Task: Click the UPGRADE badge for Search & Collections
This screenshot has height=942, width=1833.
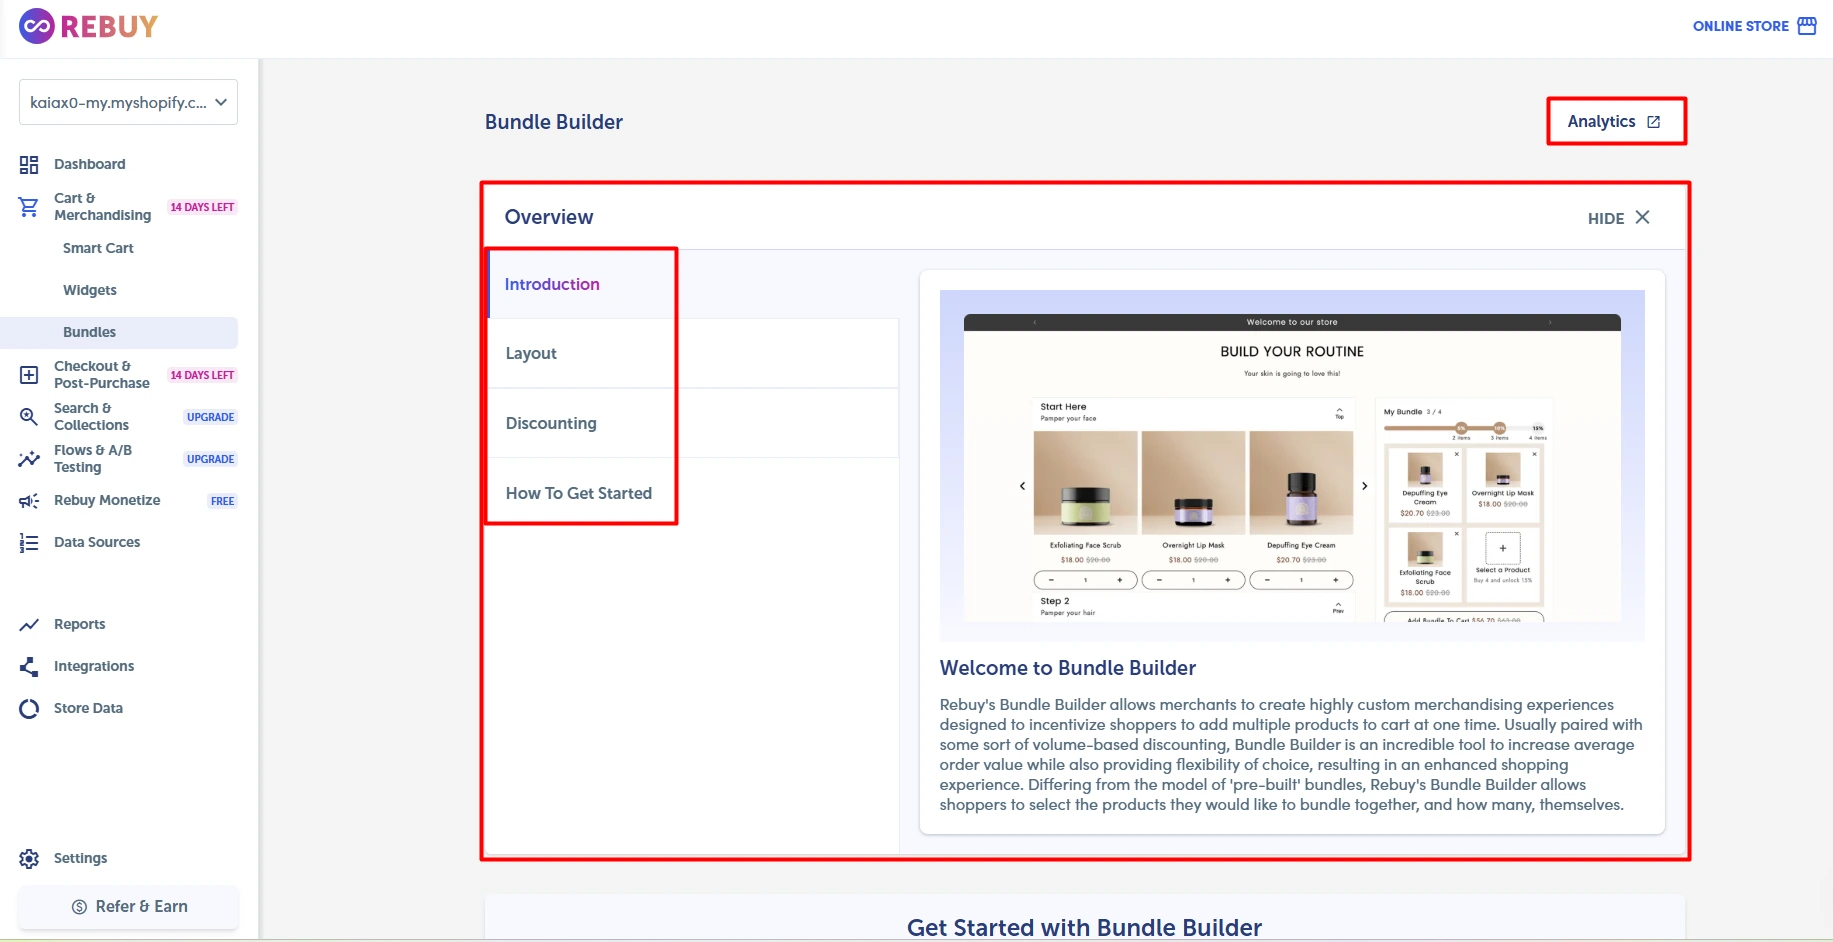Action: click(211, 417)
